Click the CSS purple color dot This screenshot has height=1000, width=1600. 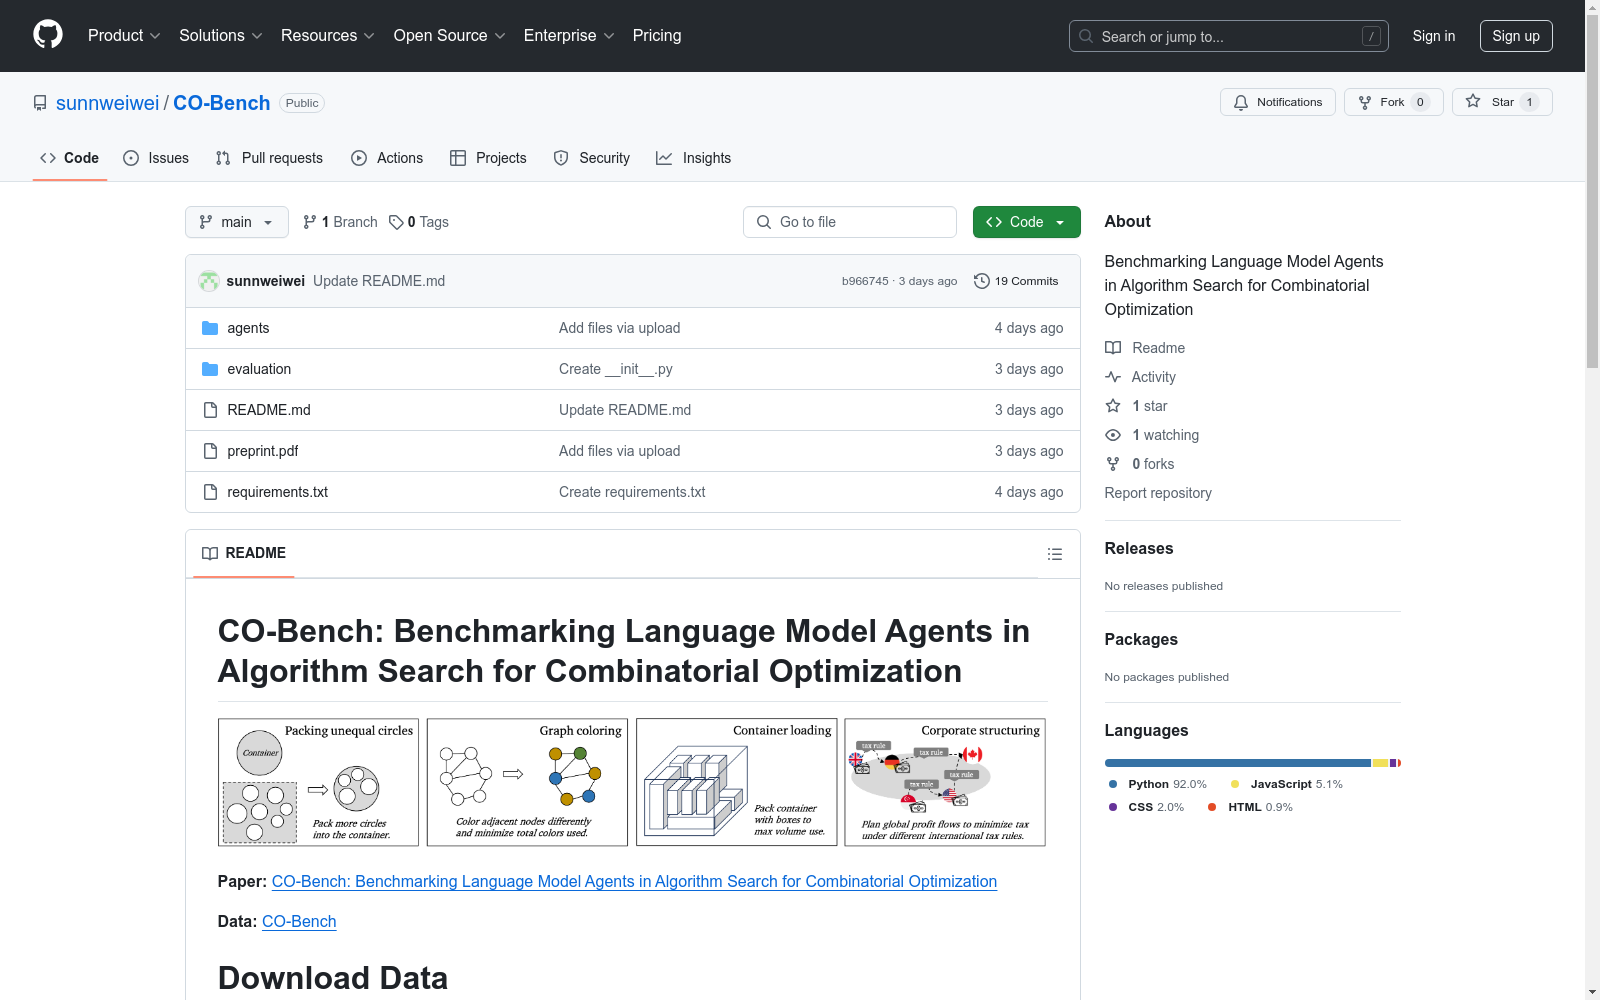click(x=1113, y=807)
